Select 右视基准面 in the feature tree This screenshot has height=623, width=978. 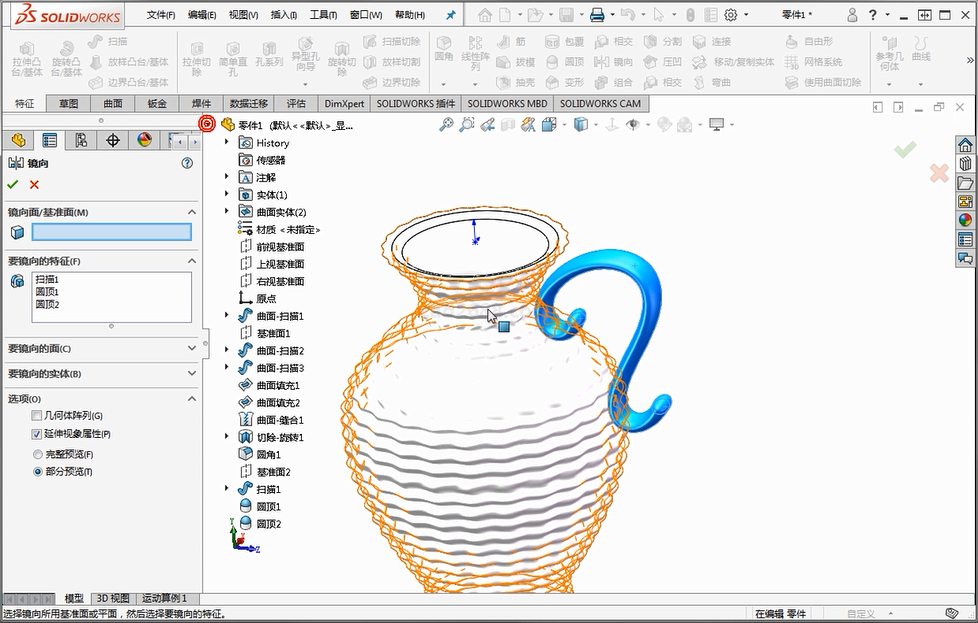click(279, 281)
